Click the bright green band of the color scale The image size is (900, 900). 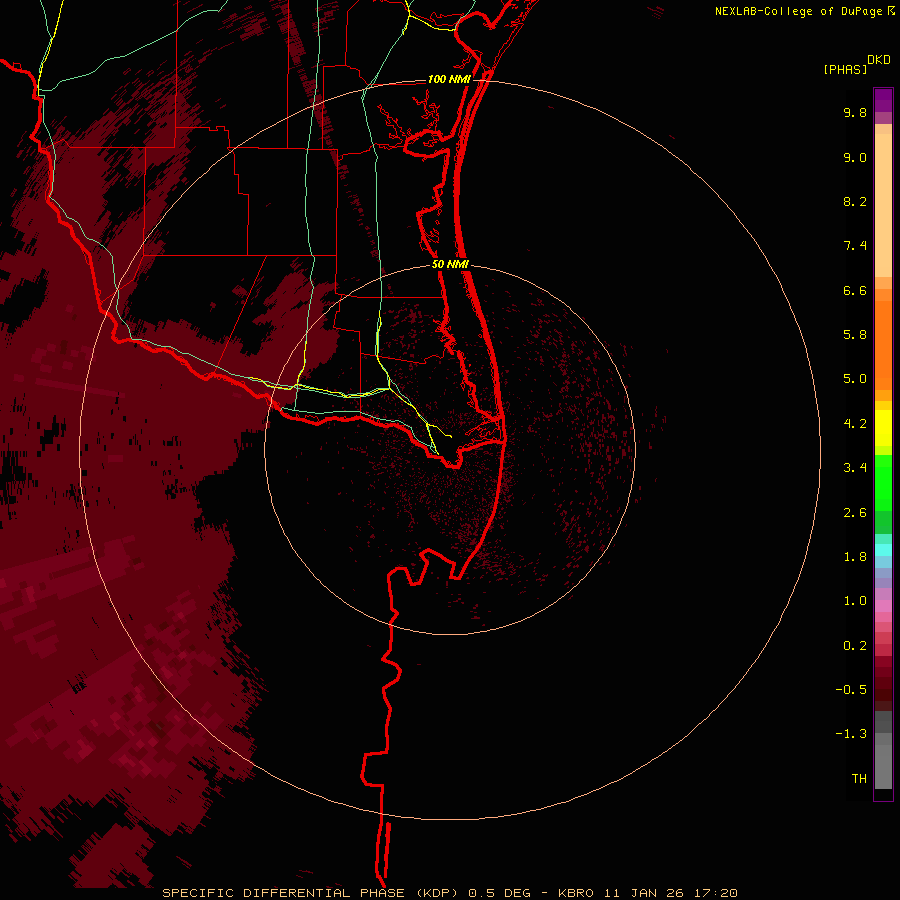click(883, 483)
